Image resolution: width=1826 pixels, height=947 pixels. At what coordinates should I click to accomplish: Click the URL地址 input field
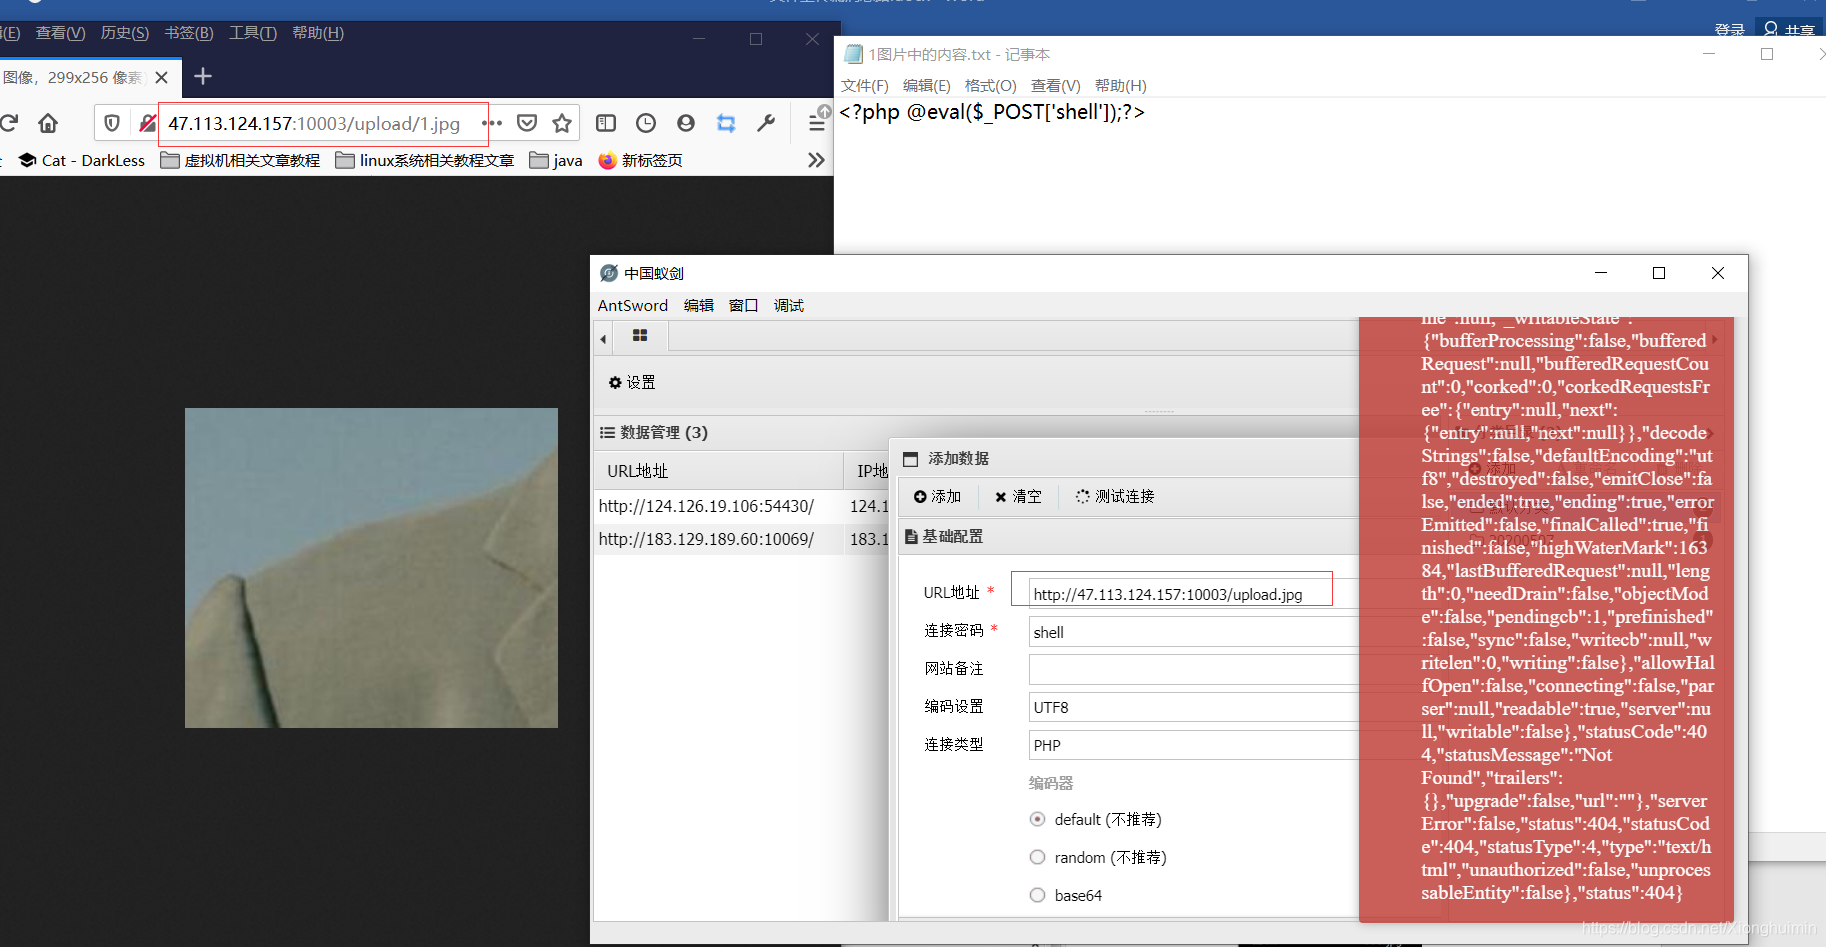(1194, 594)
